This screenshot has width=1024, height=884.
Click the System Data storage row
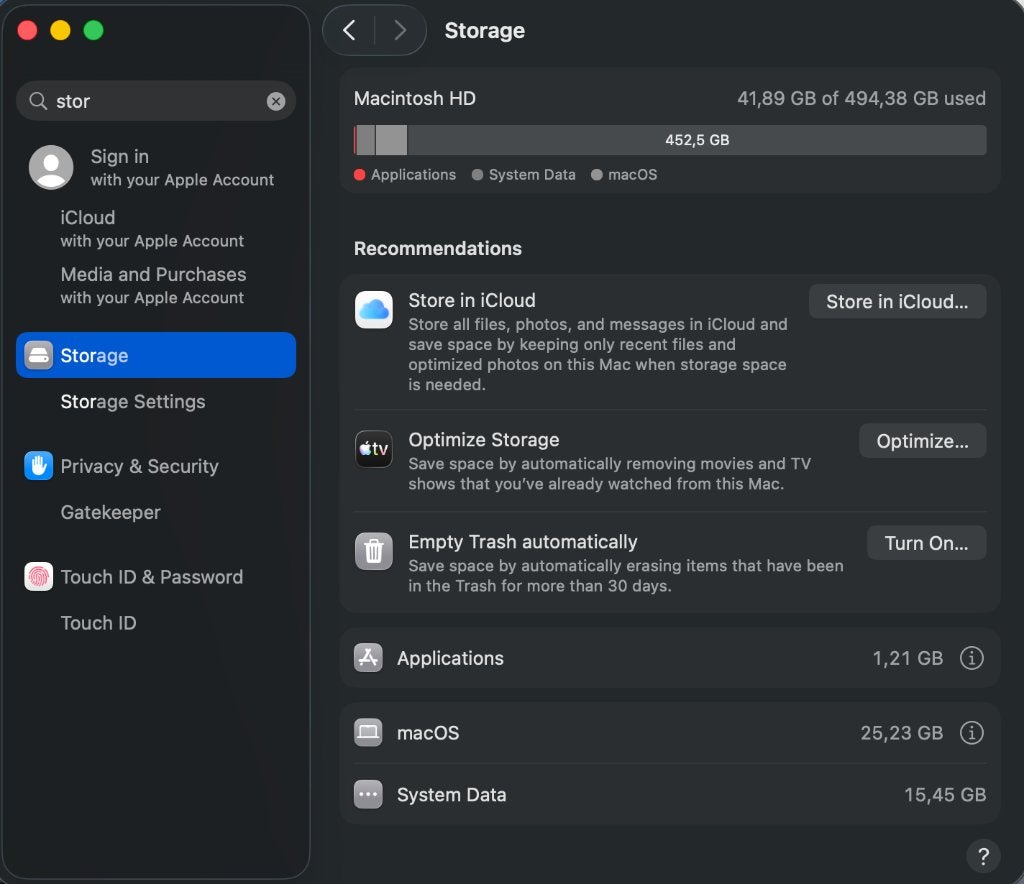click(670, 795)
